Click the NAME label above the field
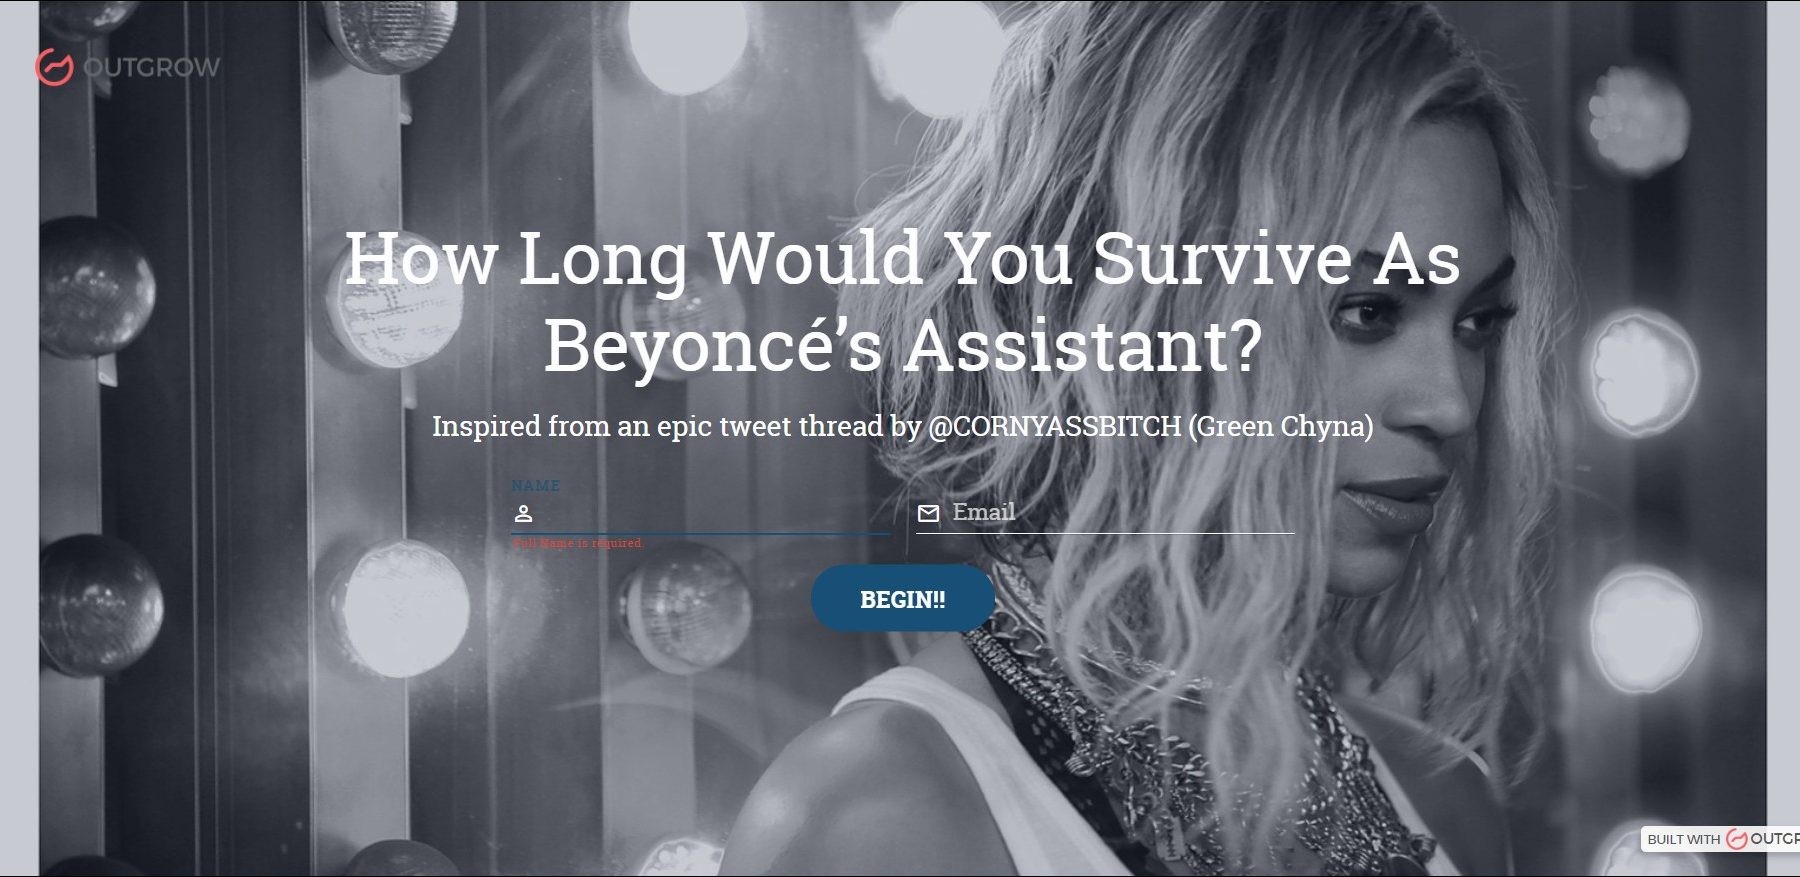1800x877 pixels. point(535,486)
